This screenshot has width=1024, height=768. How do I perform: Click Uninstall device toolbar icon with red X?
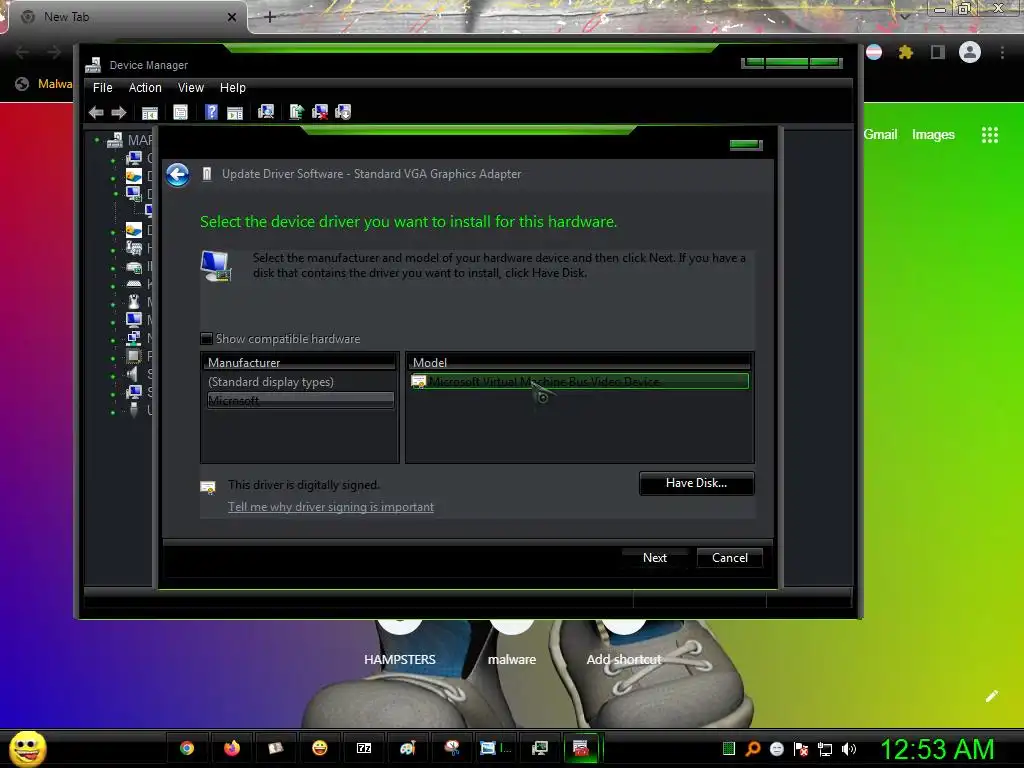(x=320, y=112)
